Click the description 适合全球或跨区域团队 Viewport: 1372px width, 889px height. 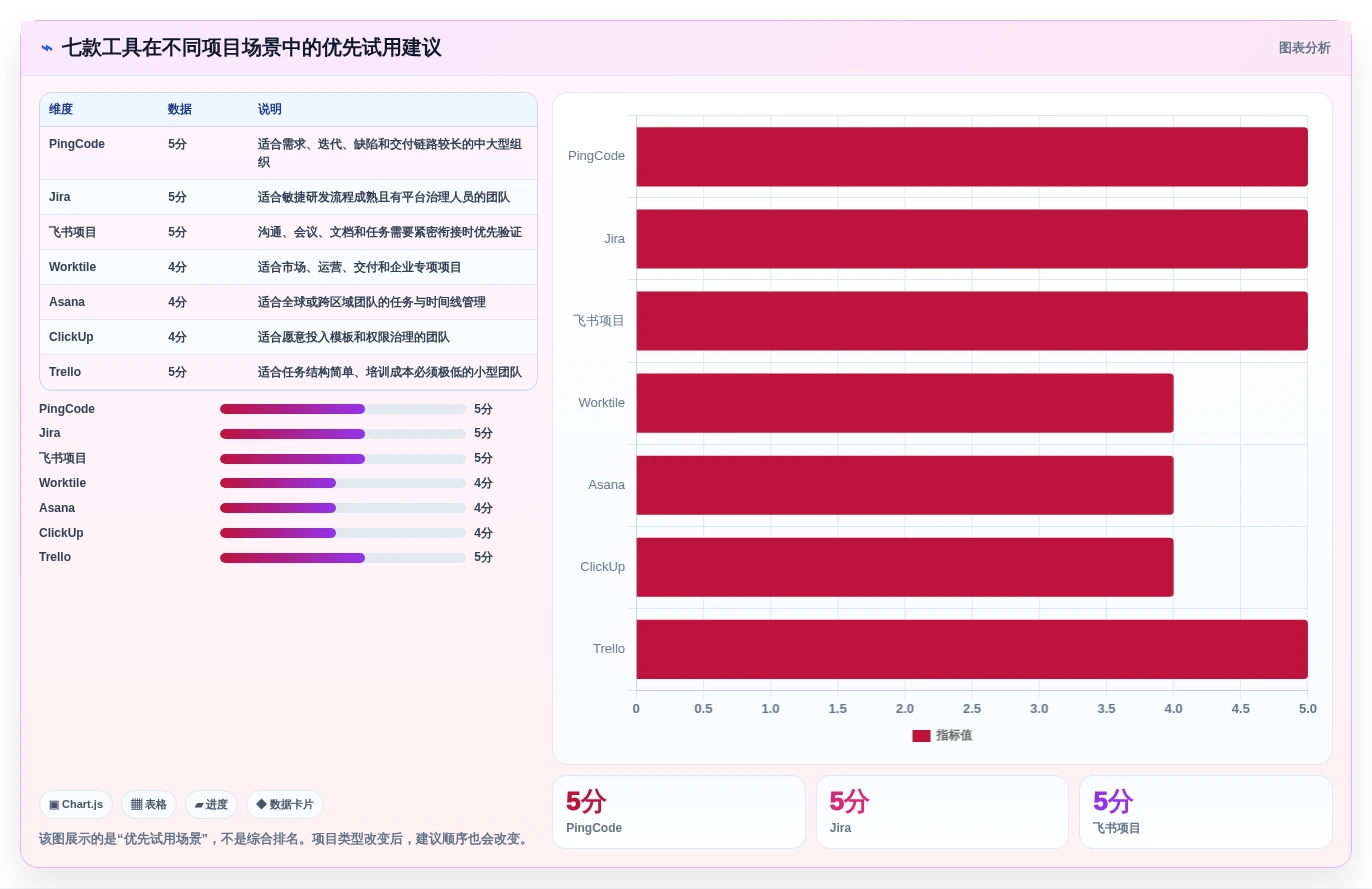[x=372, y=302]
